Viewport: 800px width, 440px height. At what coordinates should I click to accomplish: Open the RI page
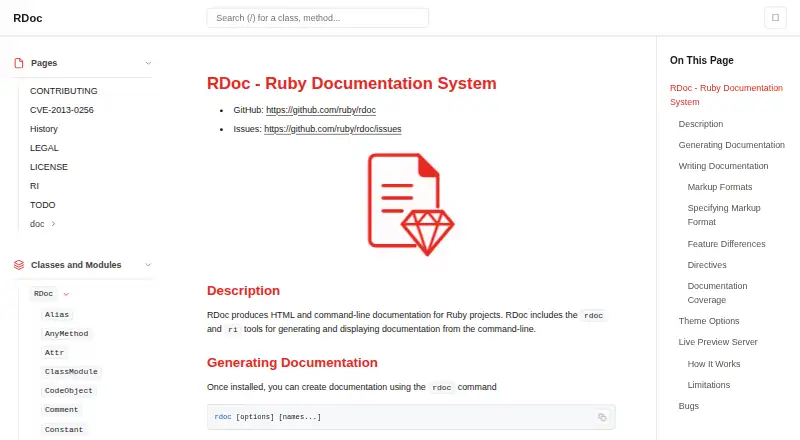(x=34, y=186)
